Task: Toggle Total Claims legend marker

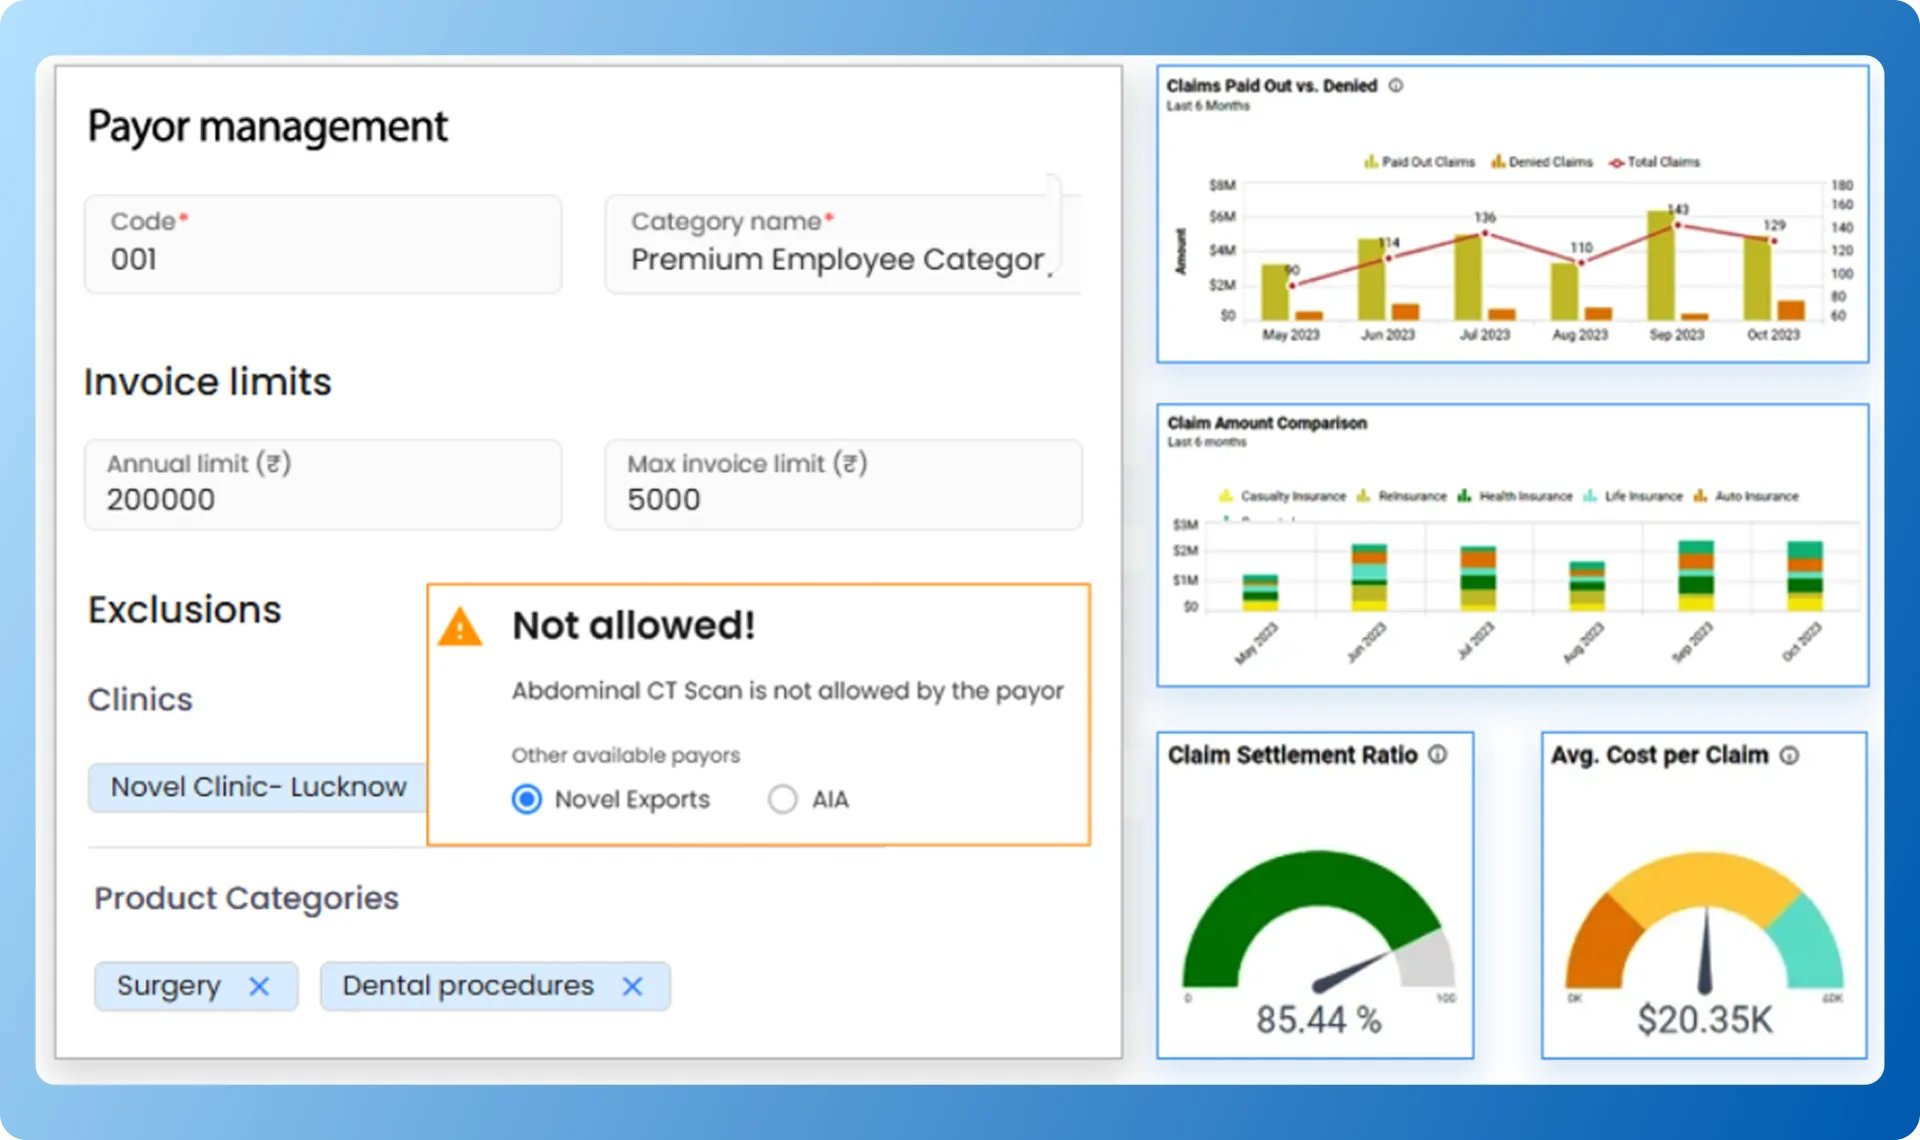Action: [x=1616, y=163]
